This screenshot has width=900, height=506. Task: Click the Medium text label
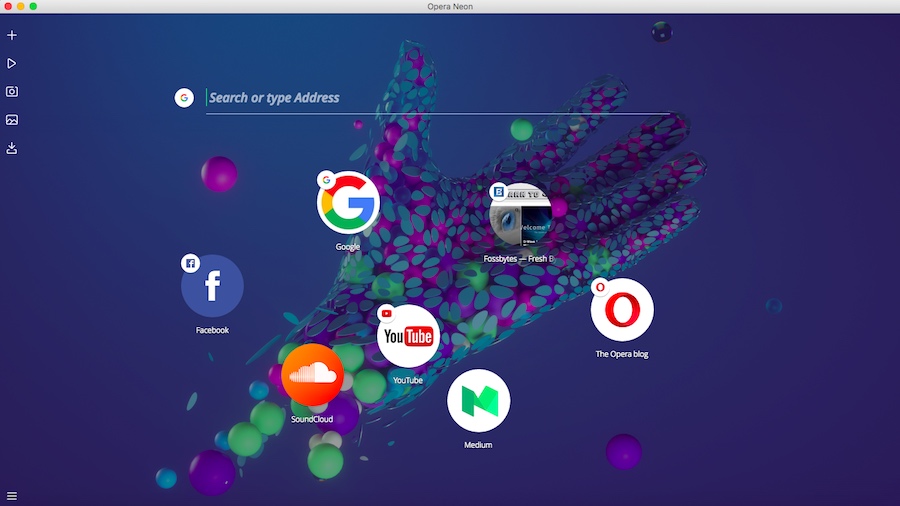point(478,445)
